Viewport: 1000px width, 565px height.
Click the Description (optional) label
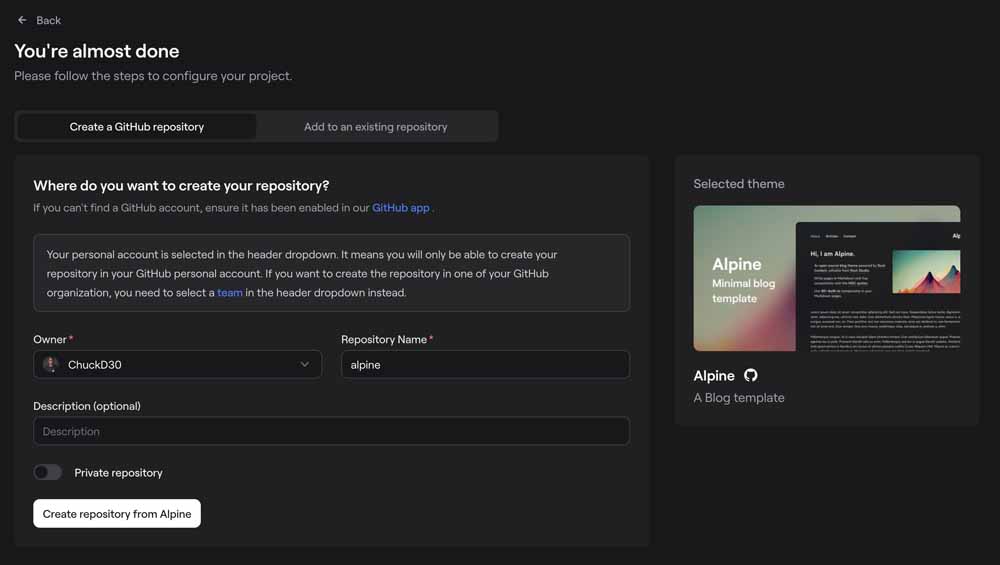pyautogui.click(x=87, y=406)
